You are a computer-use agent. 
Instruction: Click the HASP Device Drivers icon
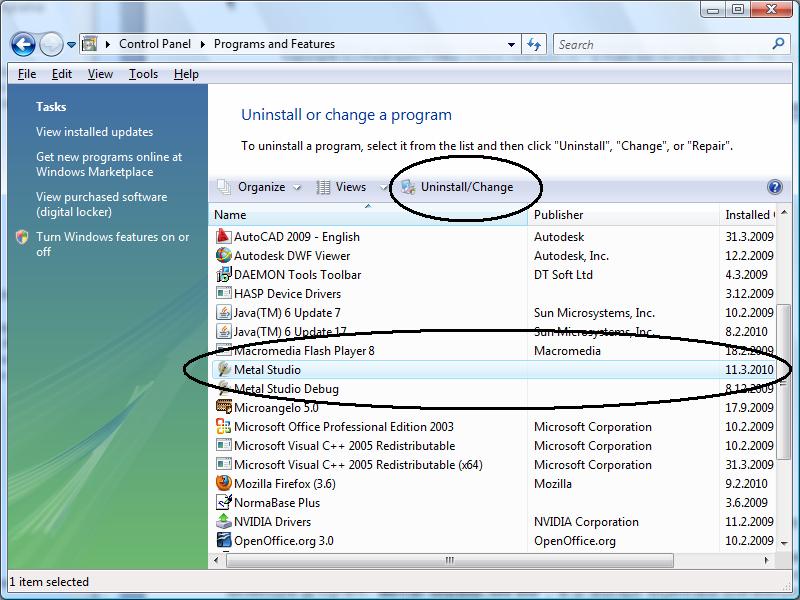tap(223, 293)
